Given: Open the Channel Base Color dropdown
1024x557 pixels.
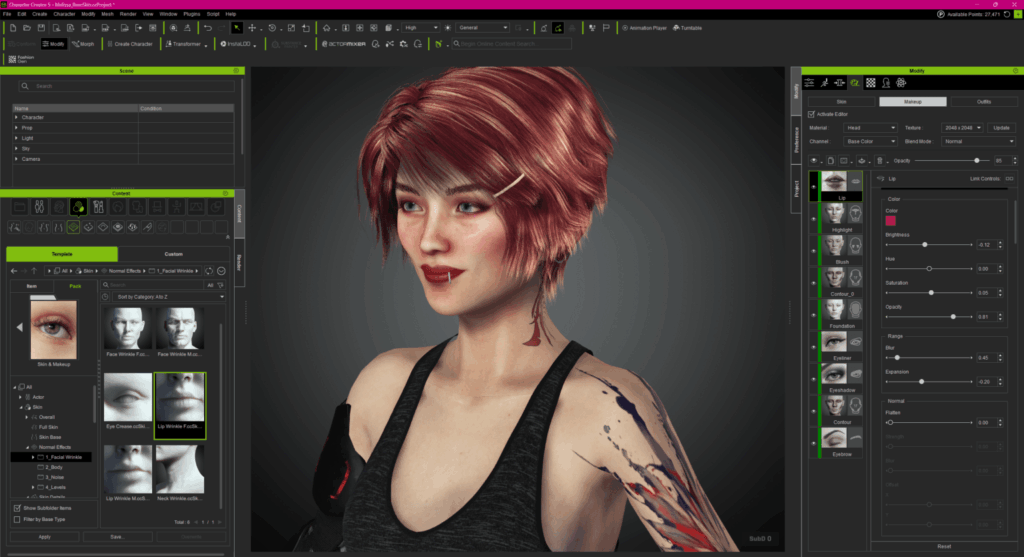Looking at the screenshot, I should click(870, 142).
